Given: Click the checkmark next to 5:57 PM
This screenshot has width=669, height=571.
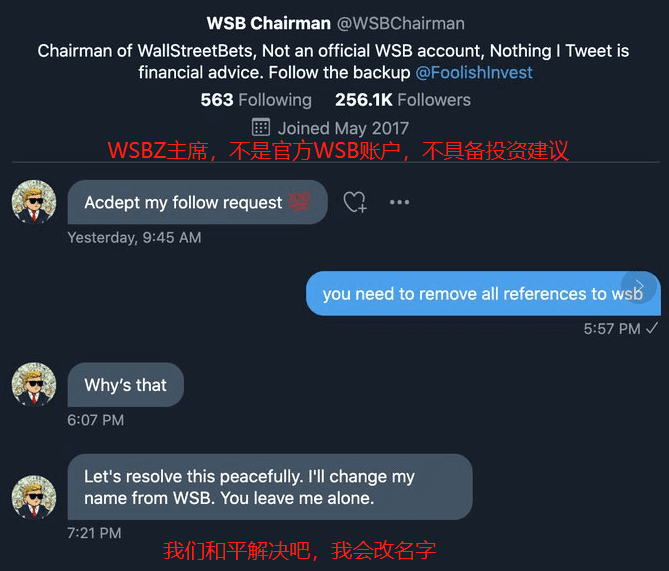Looking at the screenshot, I should tap(652, 328).
